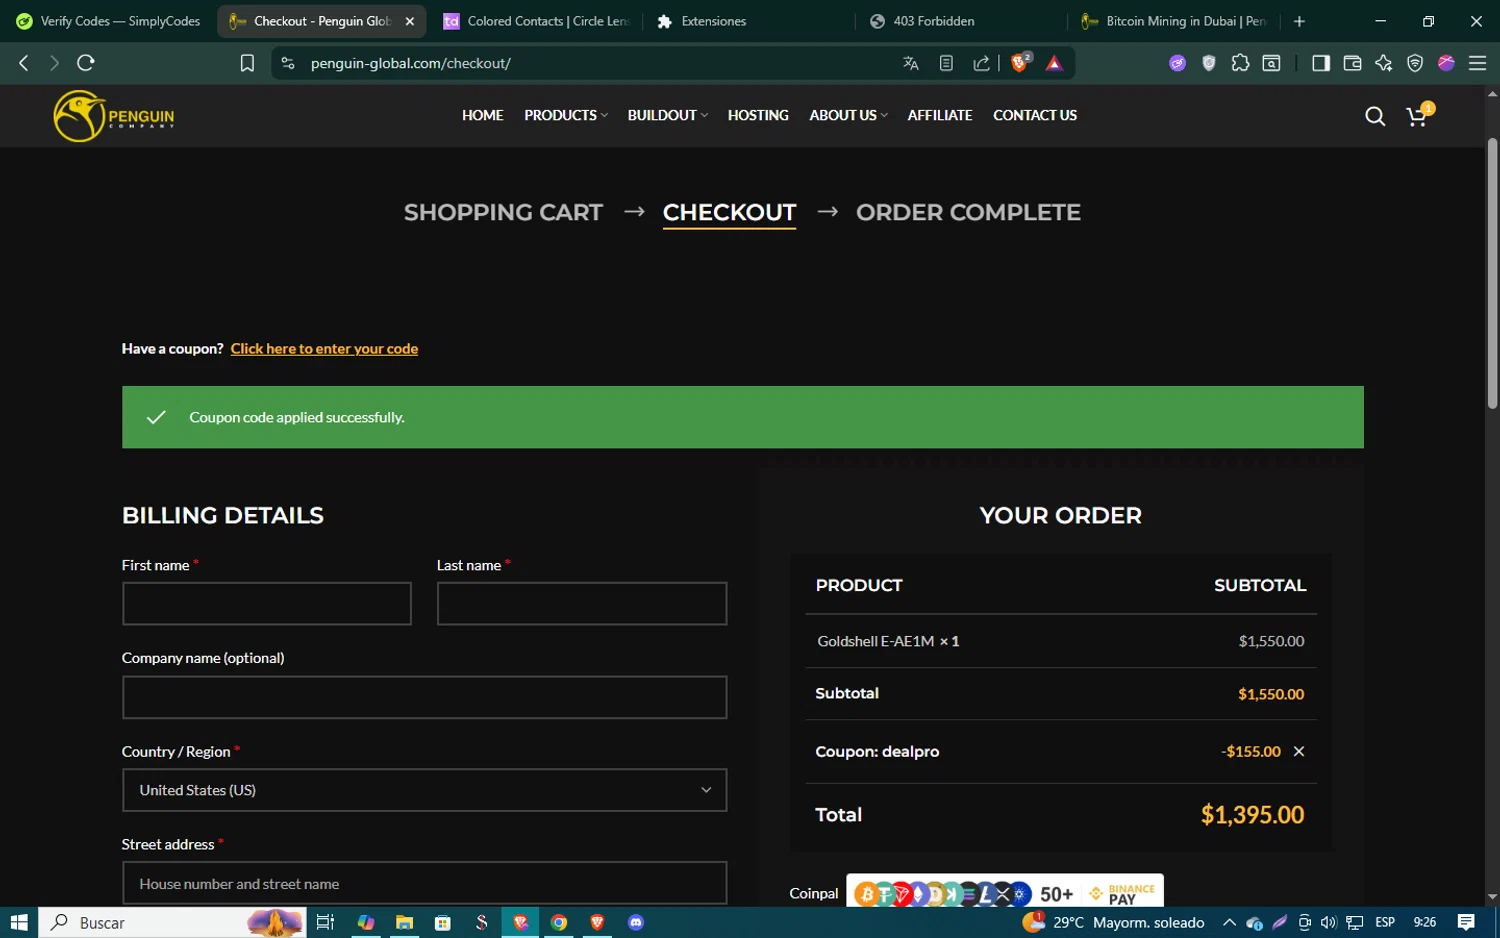Click the Buscar taskbar search box
This screenshot has height=938, width=1500.
point(173,922)
